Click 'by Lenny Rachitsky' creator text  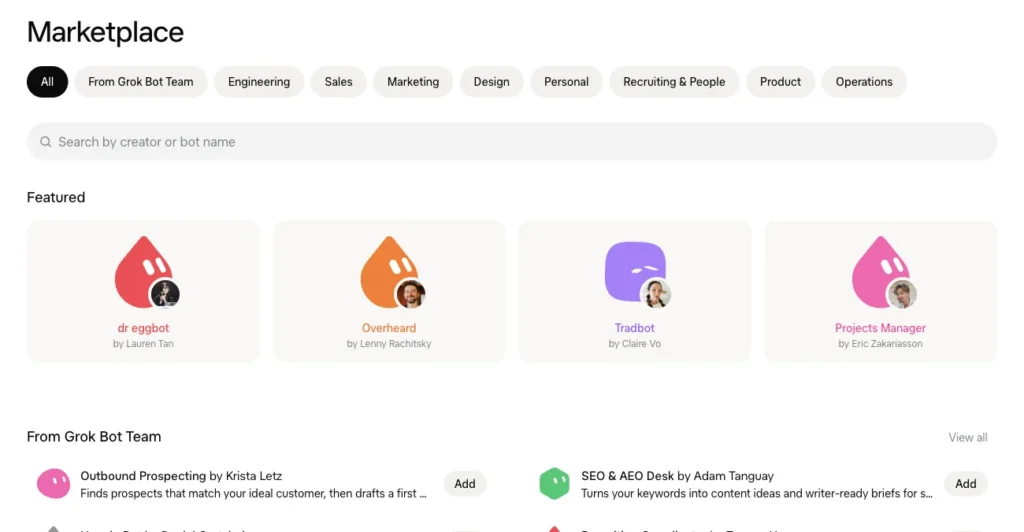click(x=389, y=343)
